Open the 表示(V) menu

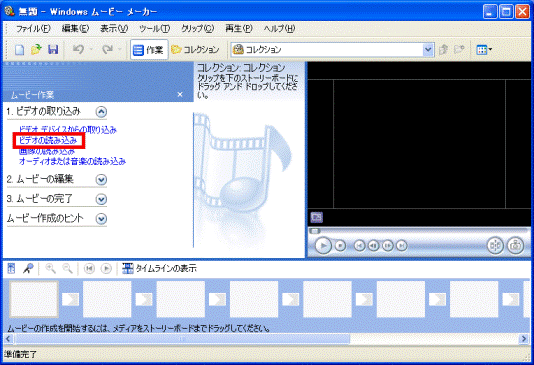(x=114, y=29)
